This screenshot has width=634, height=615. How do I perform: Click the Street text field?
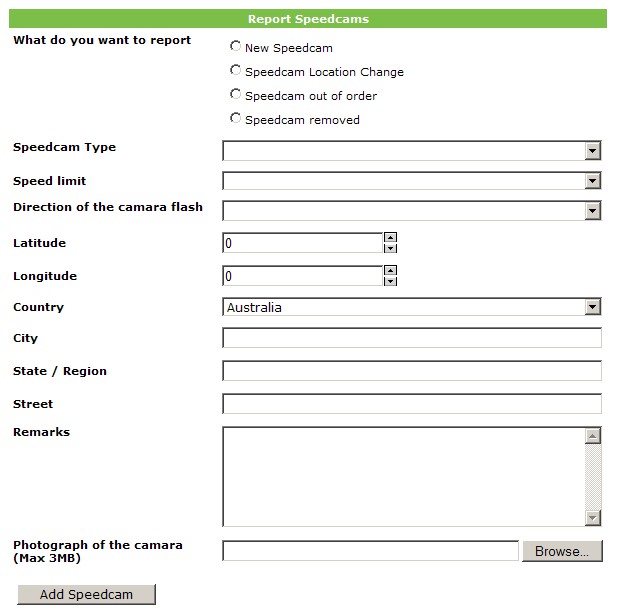coord(411,404)
